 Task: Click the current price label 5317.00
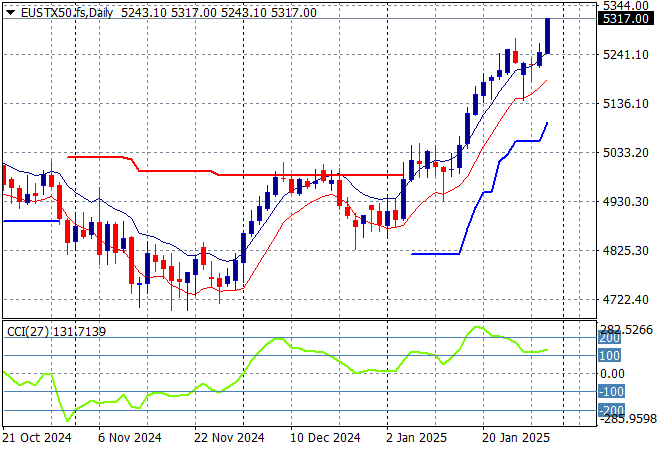click(x=624, y=18)
